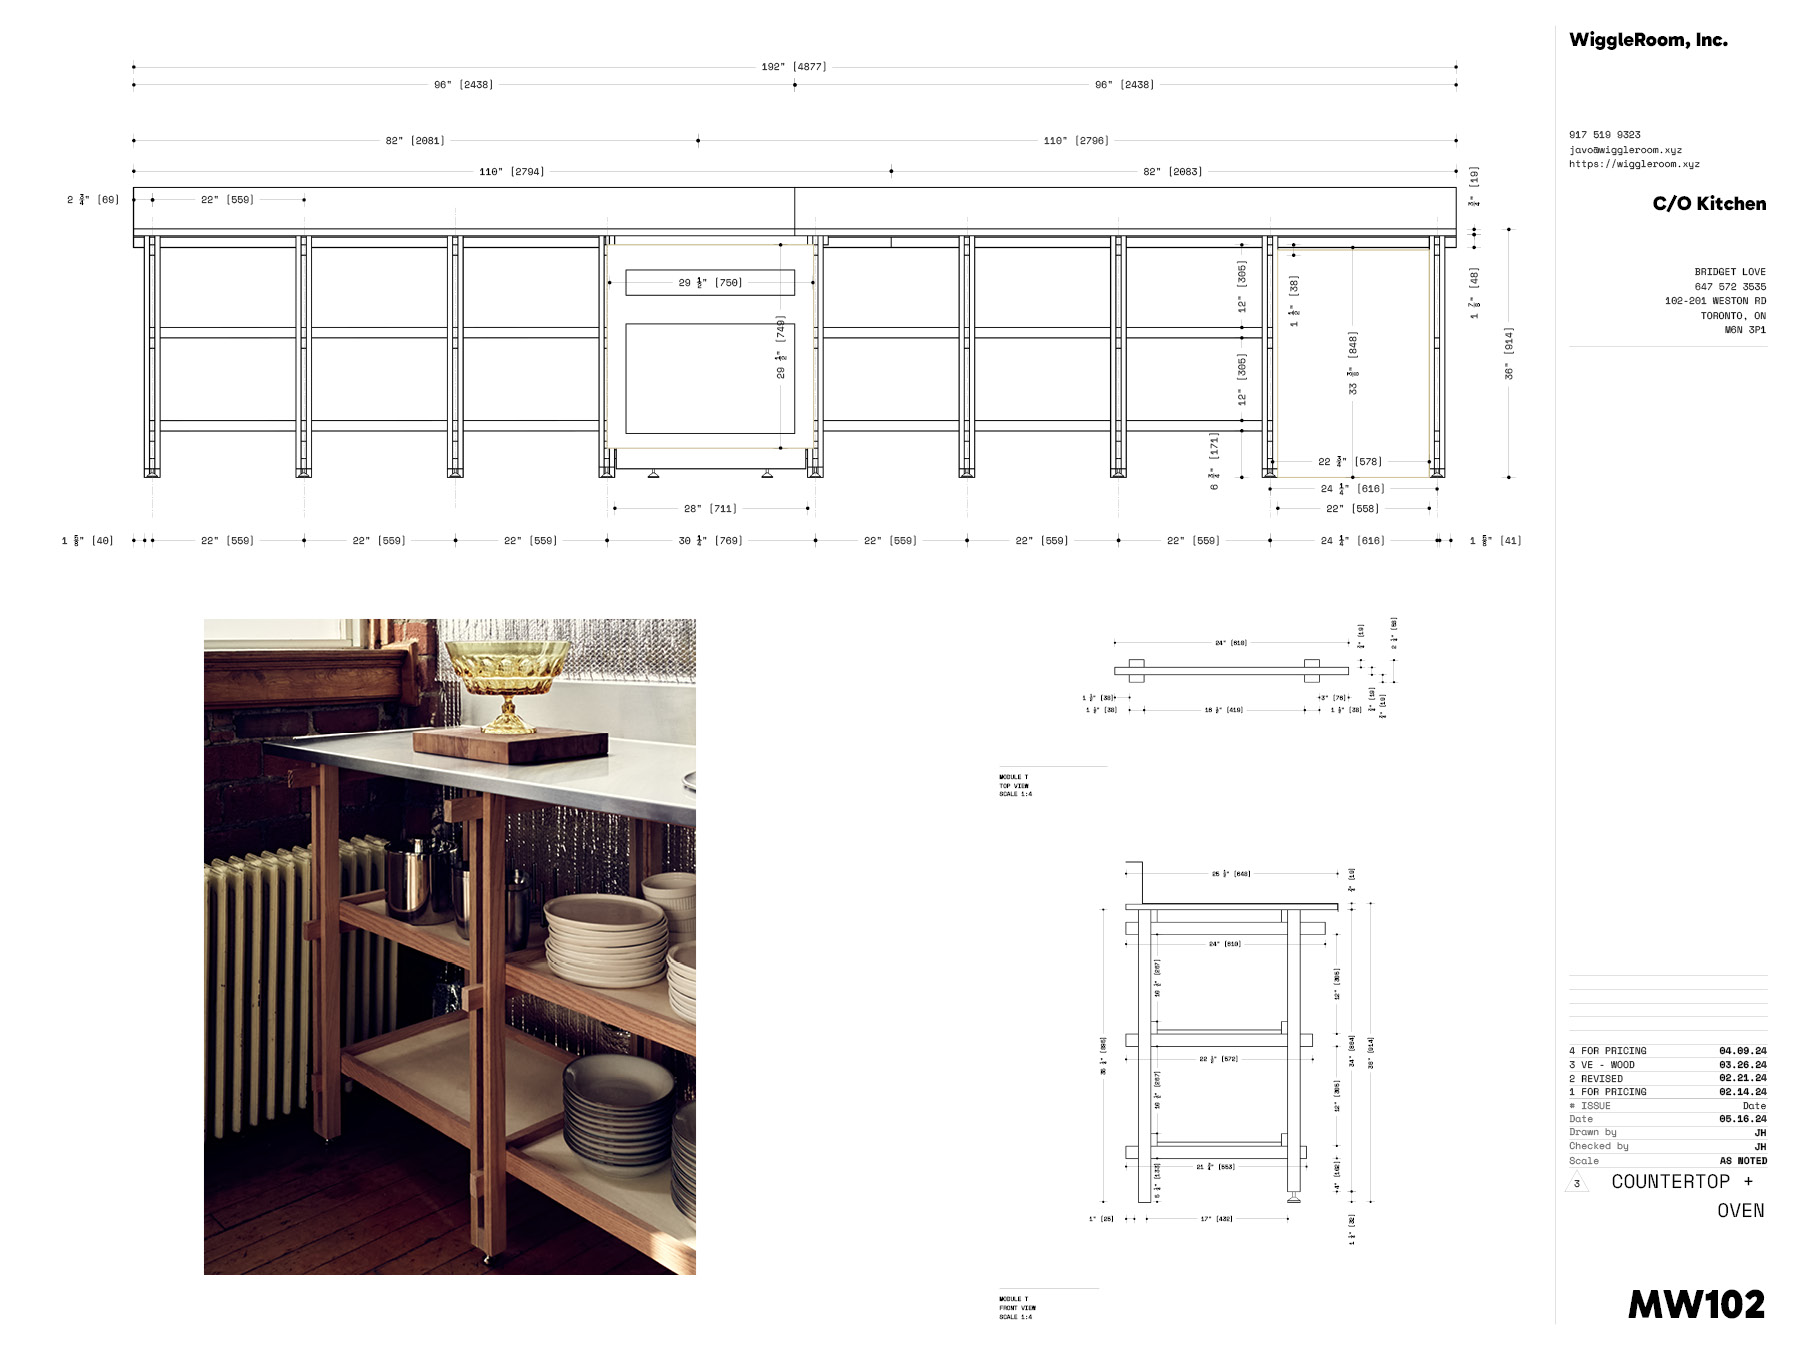Open the https://wiggleroom.xyz website link
This screenshot has width=1800, height=1350.
pyautogui.click(x=1633, y=164)
